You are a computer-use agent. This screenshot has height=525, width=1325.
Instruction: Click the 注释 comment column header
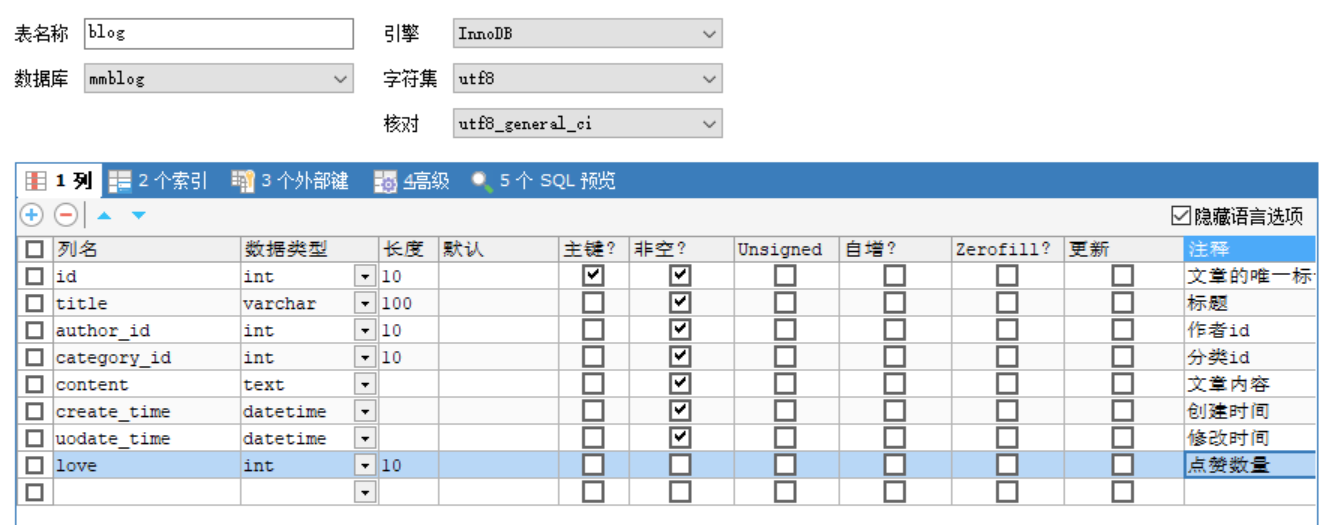pos(1248,248)
